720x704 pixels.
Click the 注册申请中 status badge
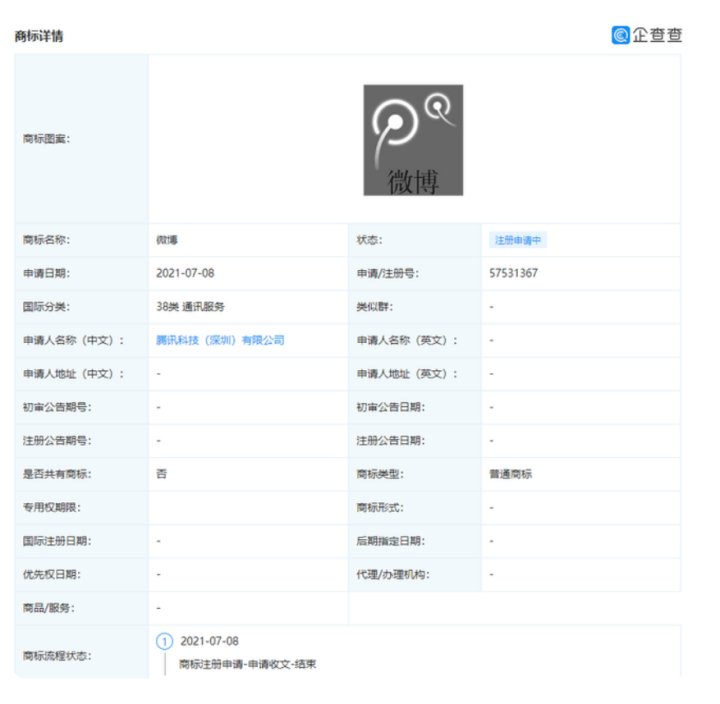tap(518, 240)
